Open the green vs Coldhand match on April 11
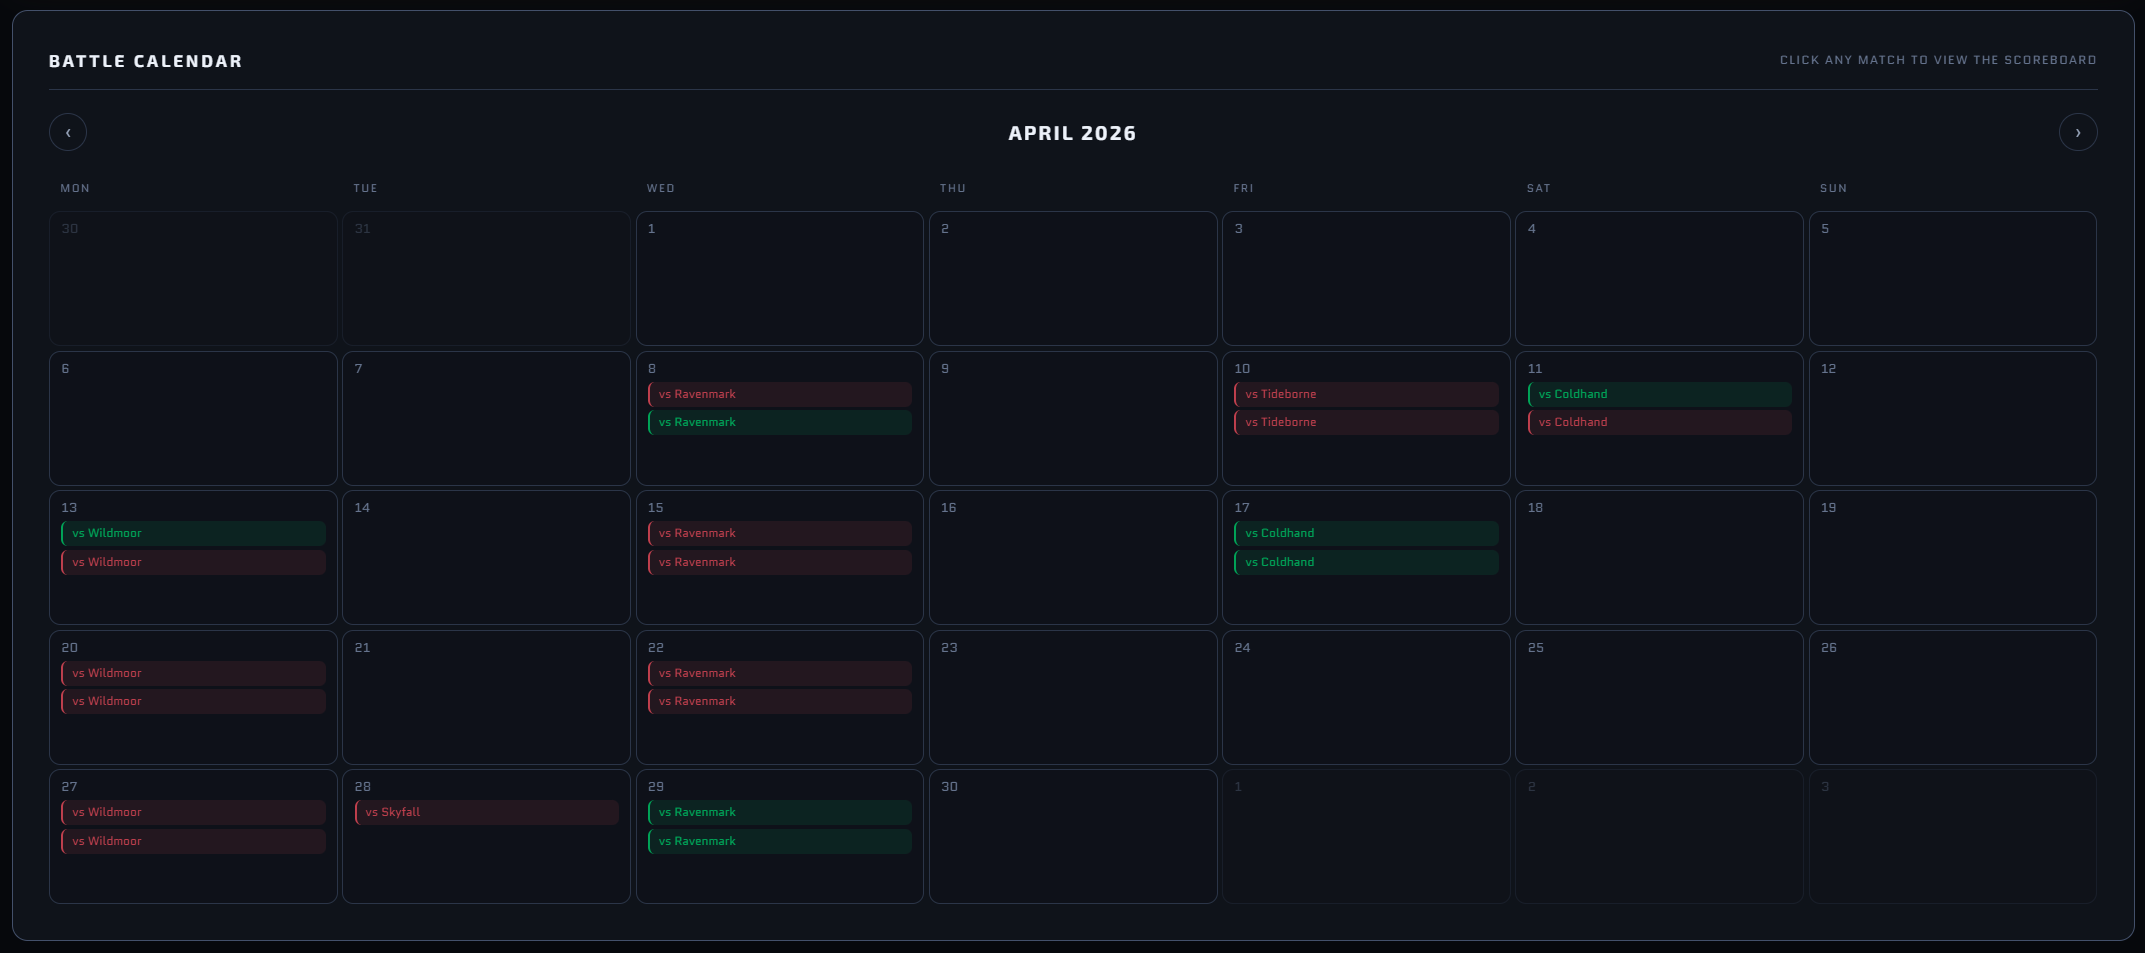This screenshot has width=2145, height=953. click(1659, 394)
